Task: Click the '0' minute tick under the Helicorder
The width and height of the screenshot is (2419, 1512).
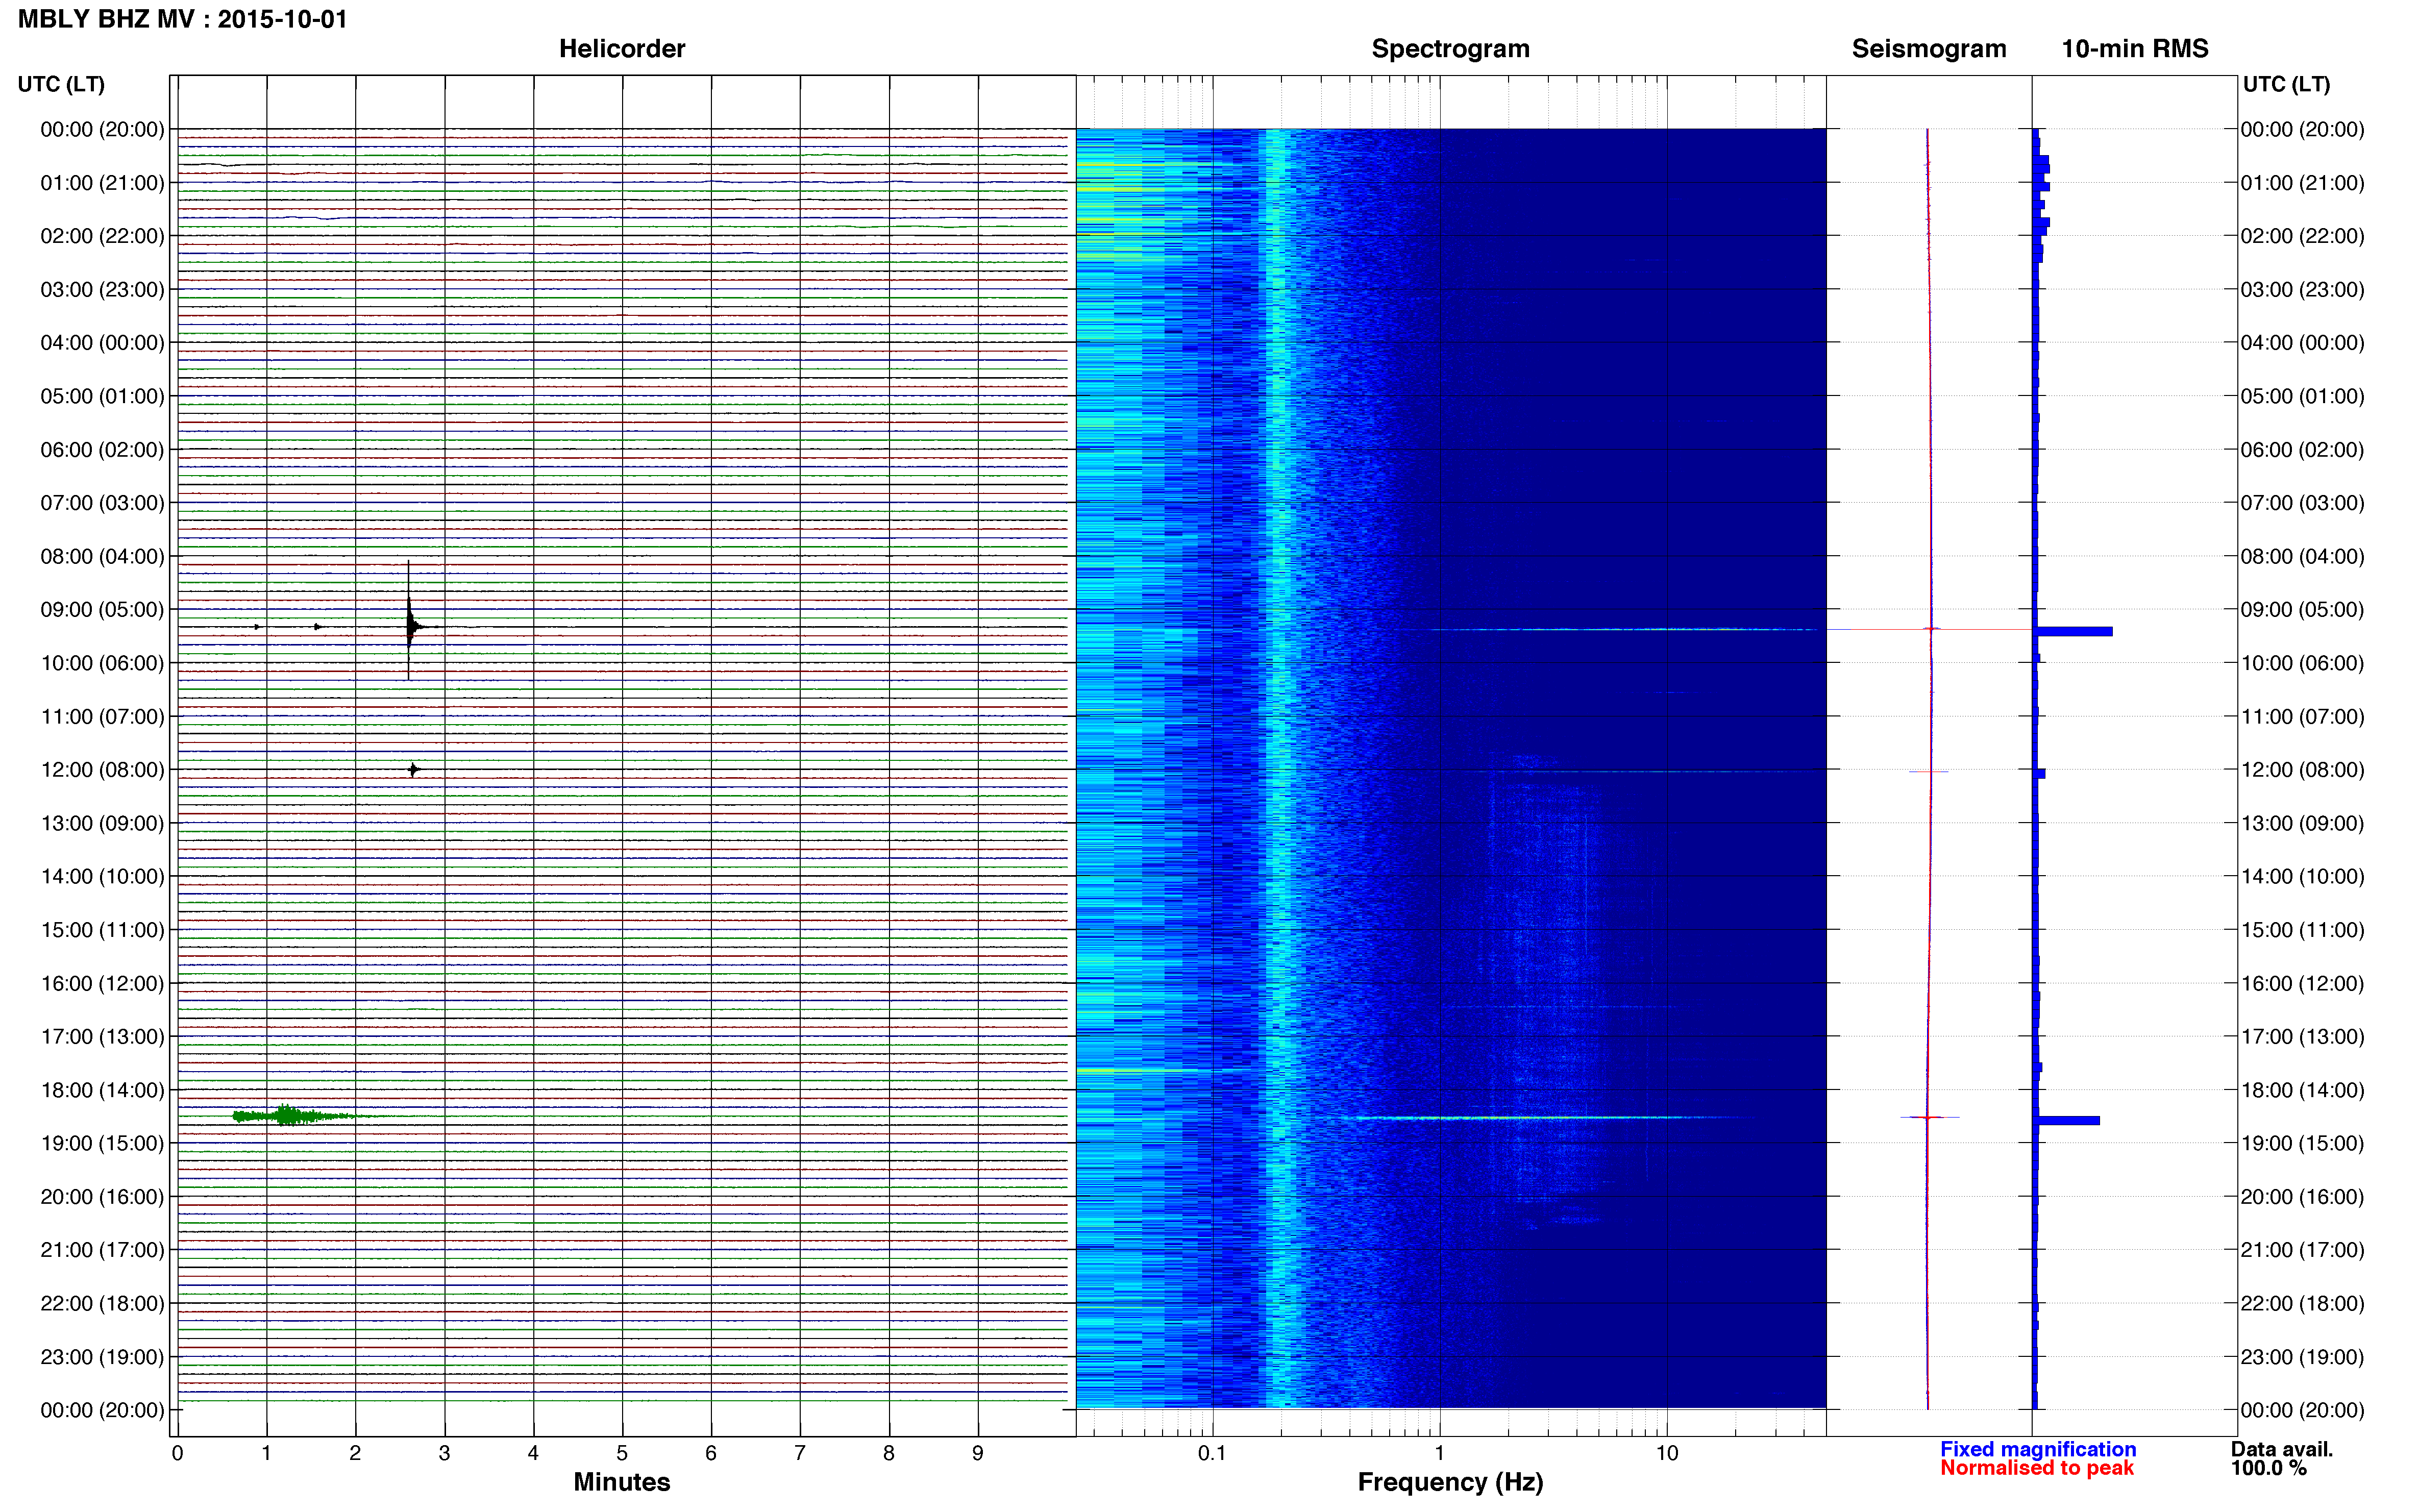Action: 177,1453
